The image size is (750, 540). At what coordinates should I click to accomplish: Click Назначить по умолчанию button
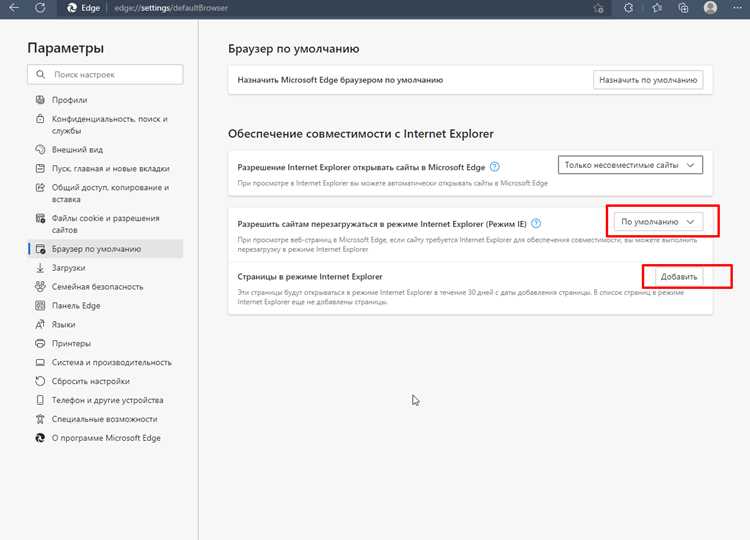pos(648,80)
